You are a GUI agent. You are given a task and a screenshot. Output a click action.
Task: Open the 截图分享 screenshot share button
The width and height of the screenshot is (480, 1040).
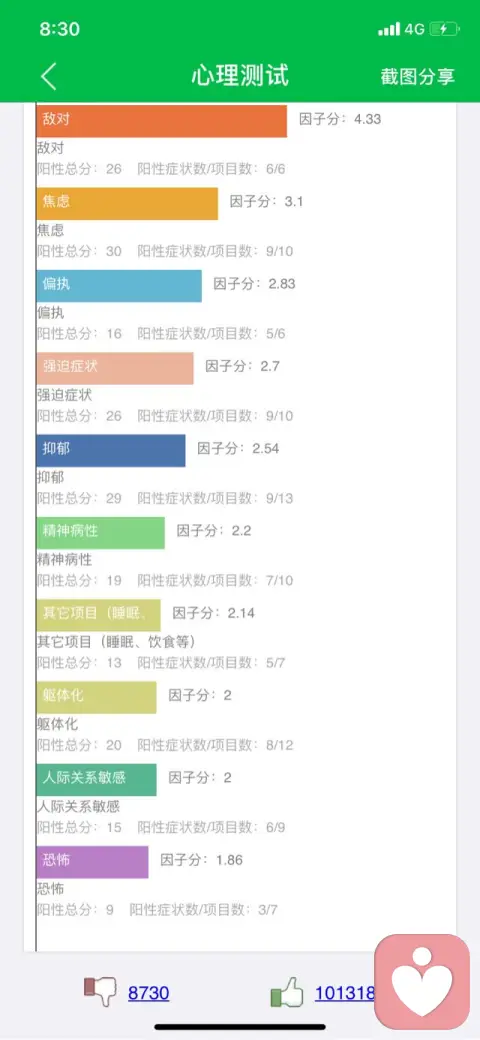pyautogui.click(x=418, y=76)
